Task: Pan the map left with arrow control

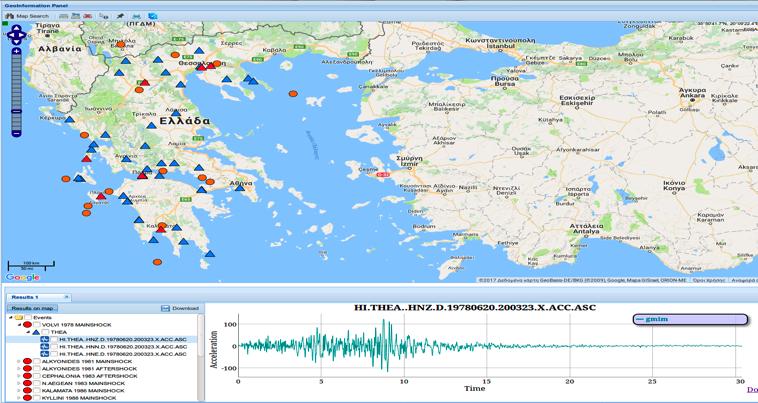Action: point(12,35)
